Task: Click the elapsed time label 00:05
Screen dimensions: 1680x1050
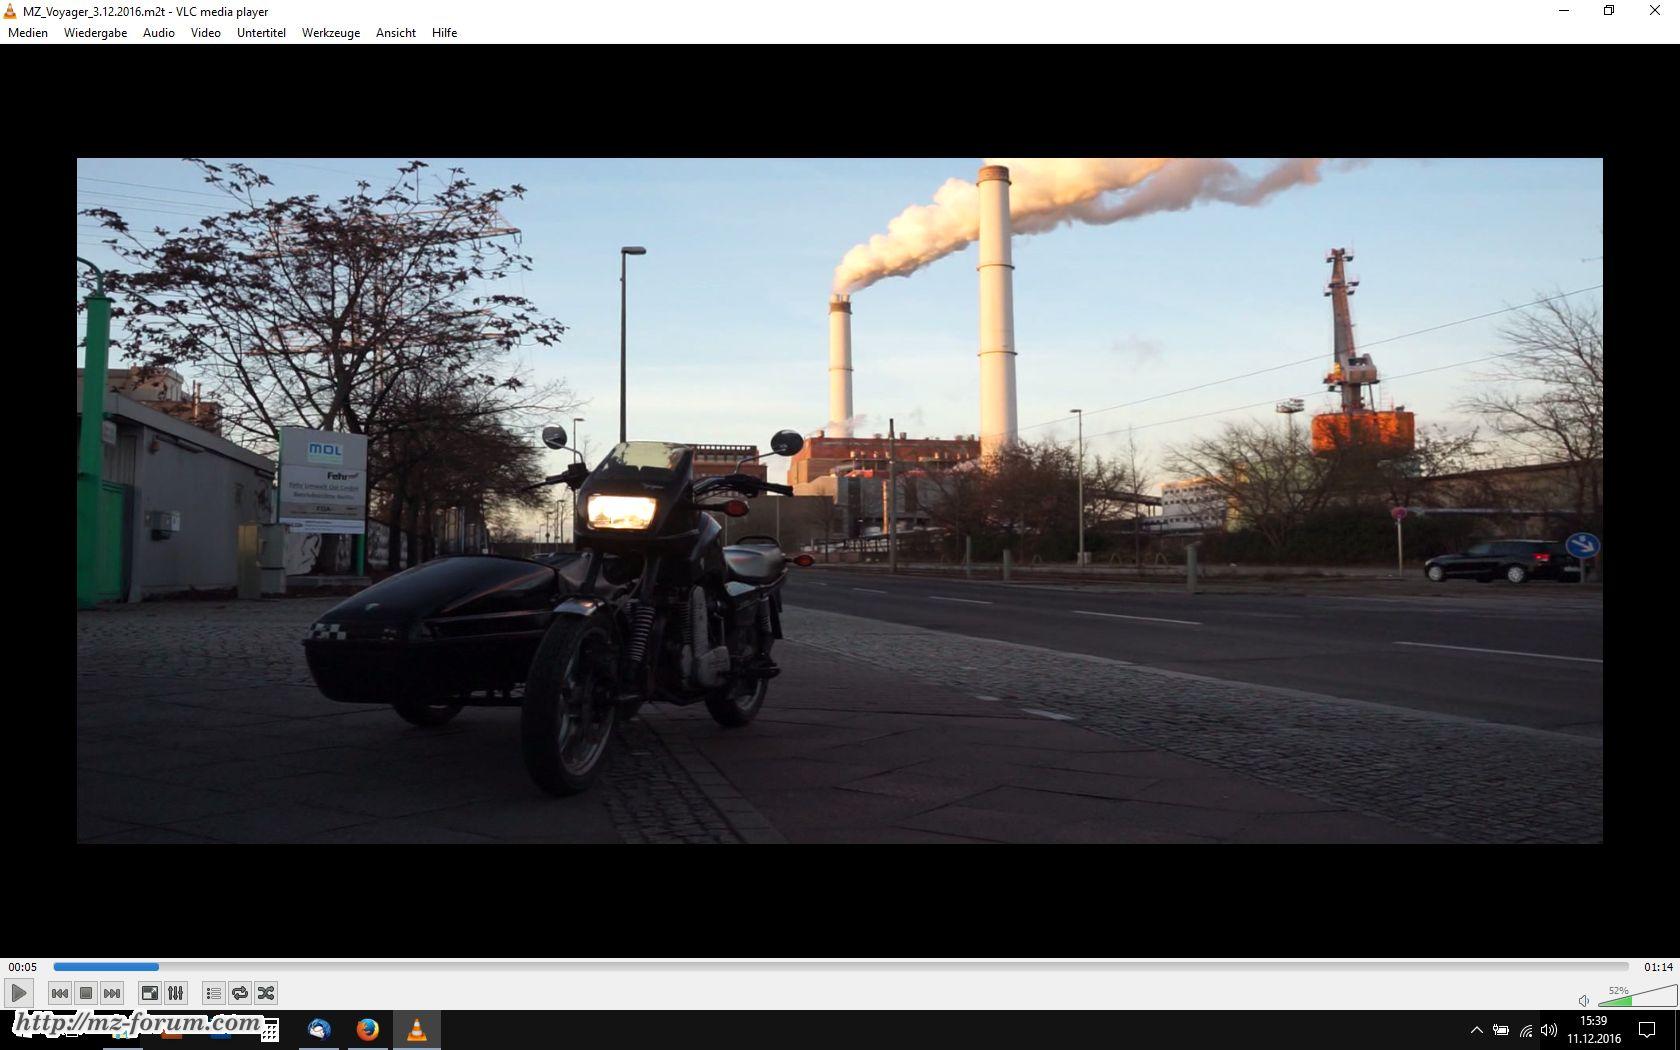Action: 23,967
